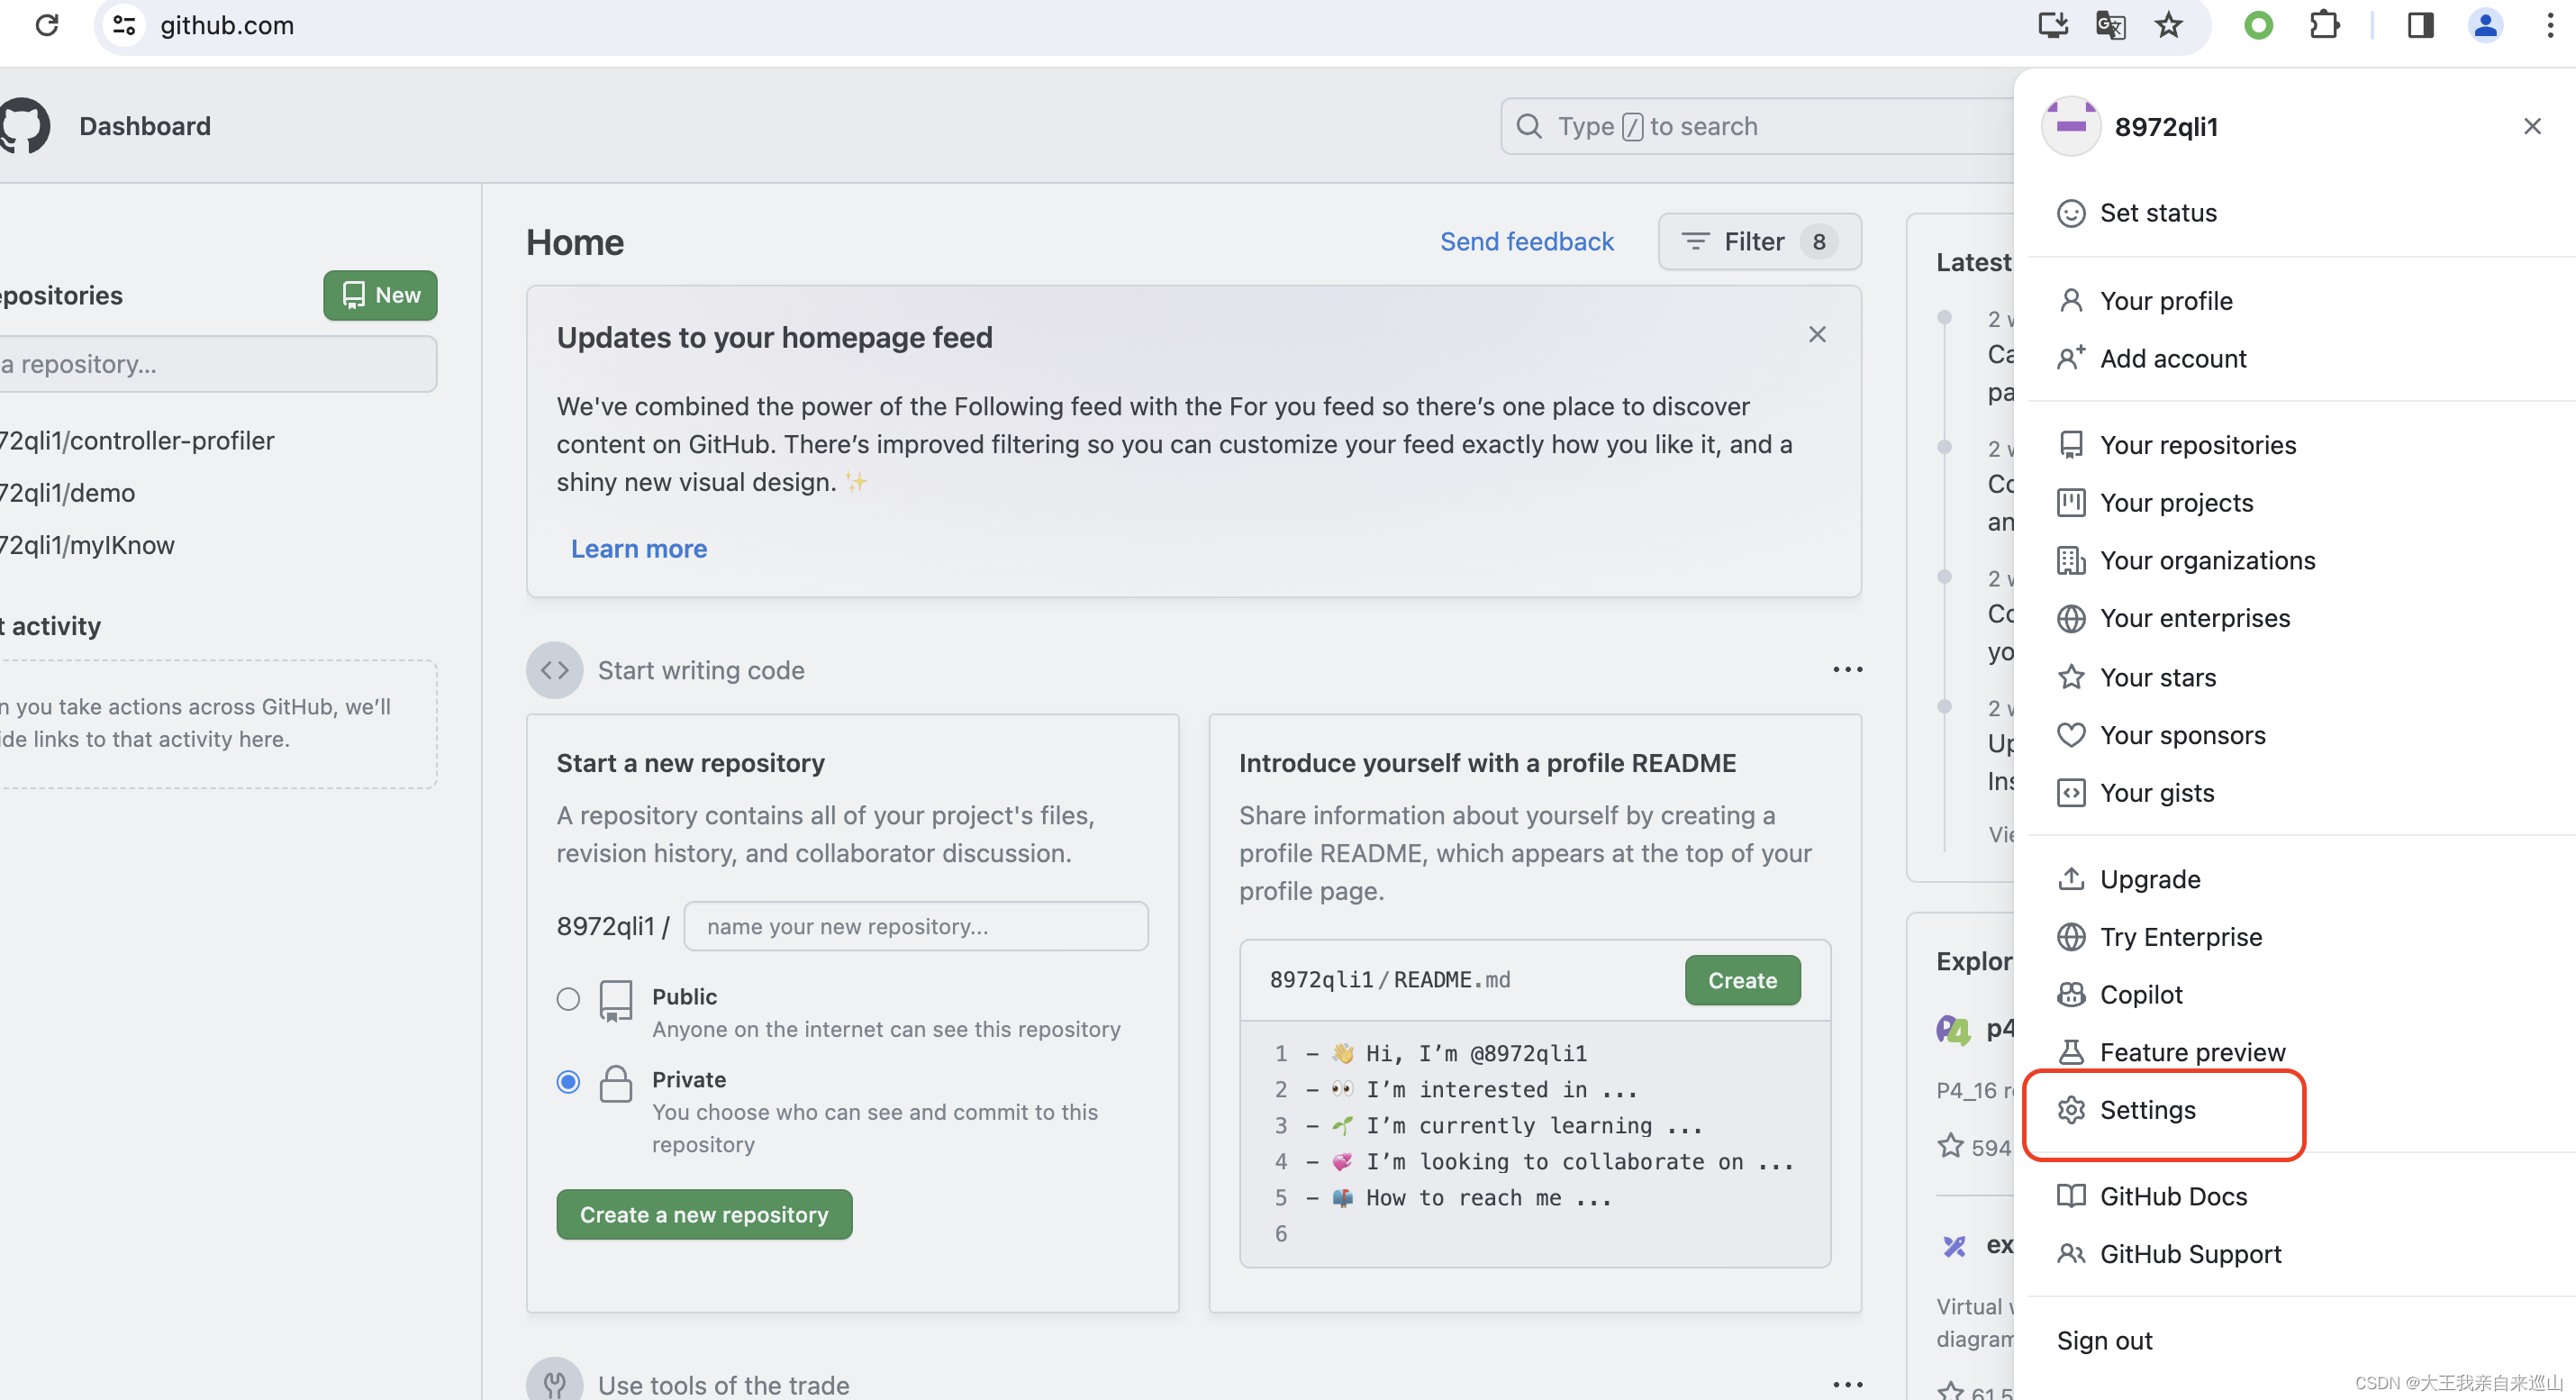2576x1400 pixels.
Task: Close the user menu panel
Action: point(2532,126)
